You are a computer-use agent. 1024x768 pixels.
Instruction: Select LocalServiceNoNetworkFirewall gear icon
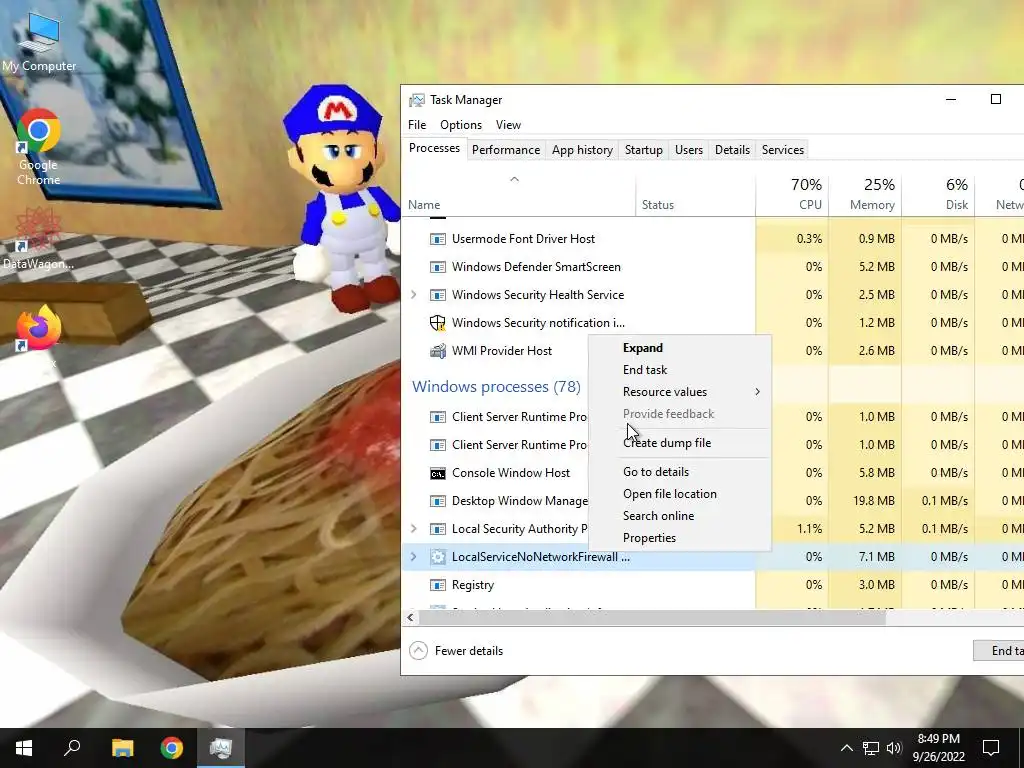point(438,557)
